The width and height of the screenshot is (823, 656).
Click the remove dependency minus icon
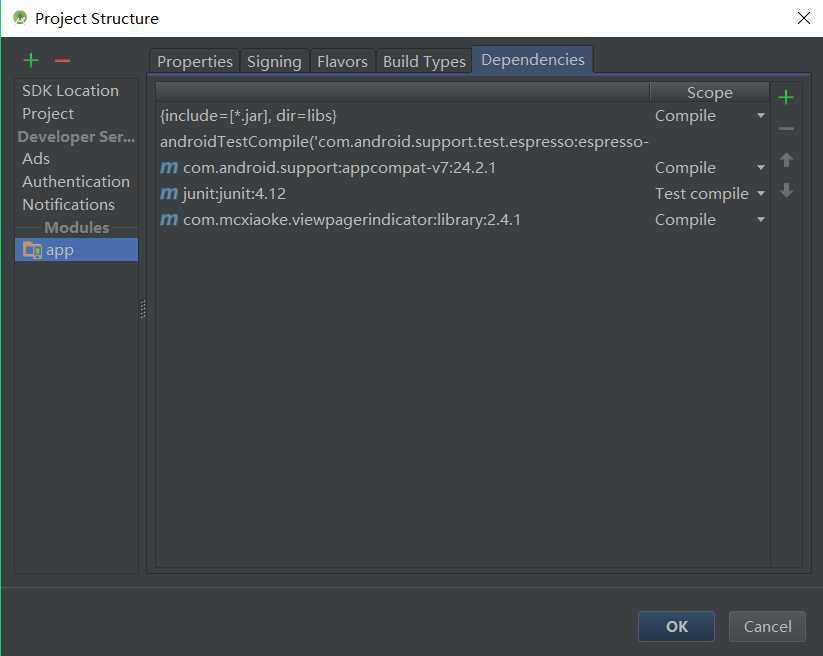click(x=786, y=129)
